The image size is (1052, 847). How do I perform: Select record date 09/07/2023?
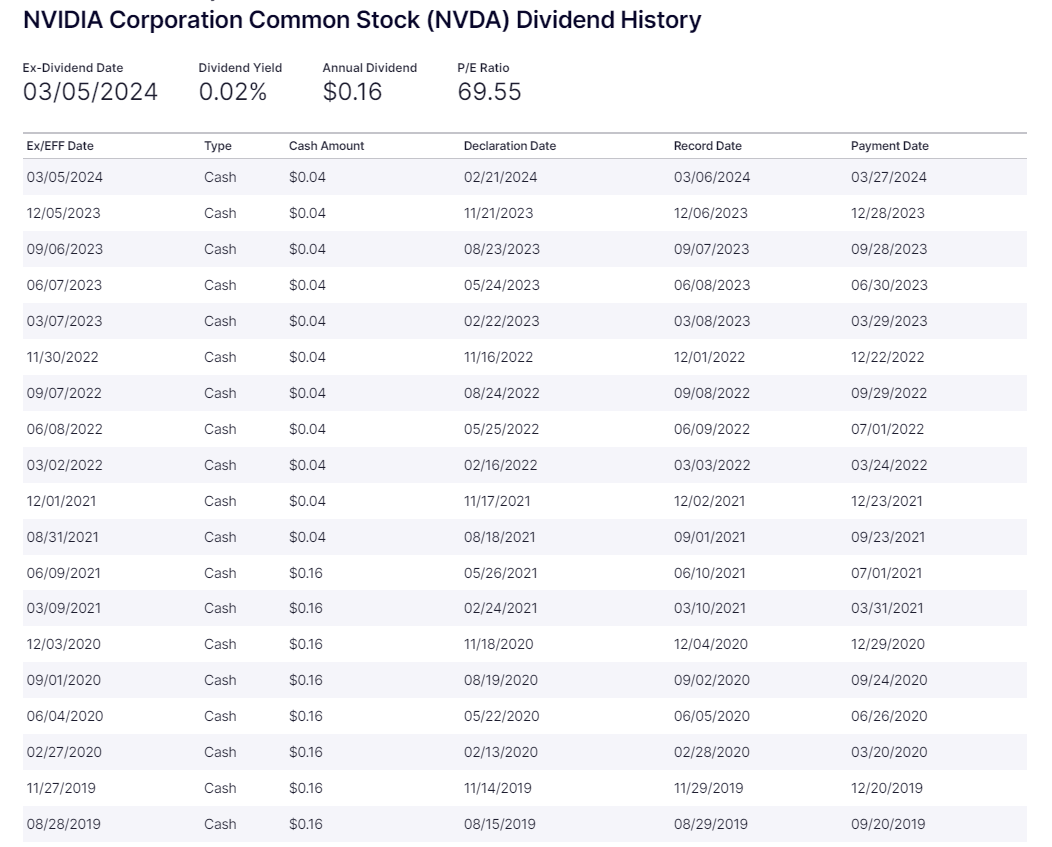(x=712, y=249)
